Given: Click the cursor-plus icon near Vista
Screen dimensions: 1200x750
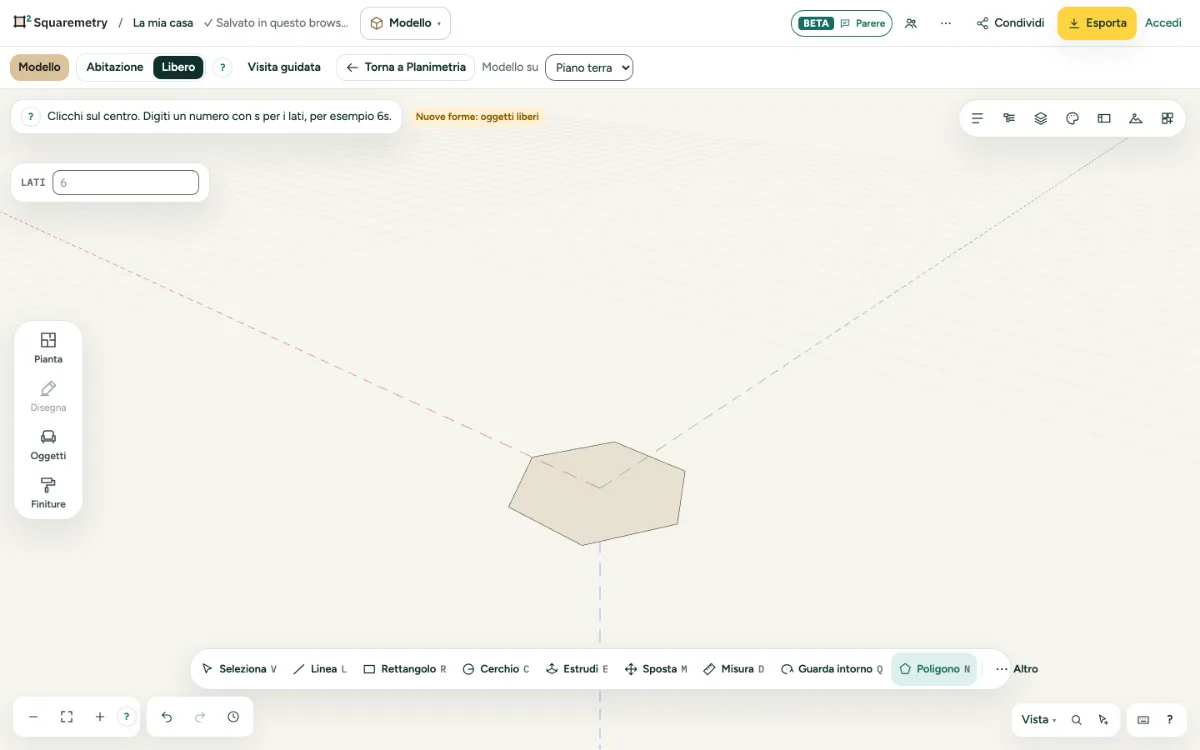Looking at the screenshot, I should (x=1103, y=720).
